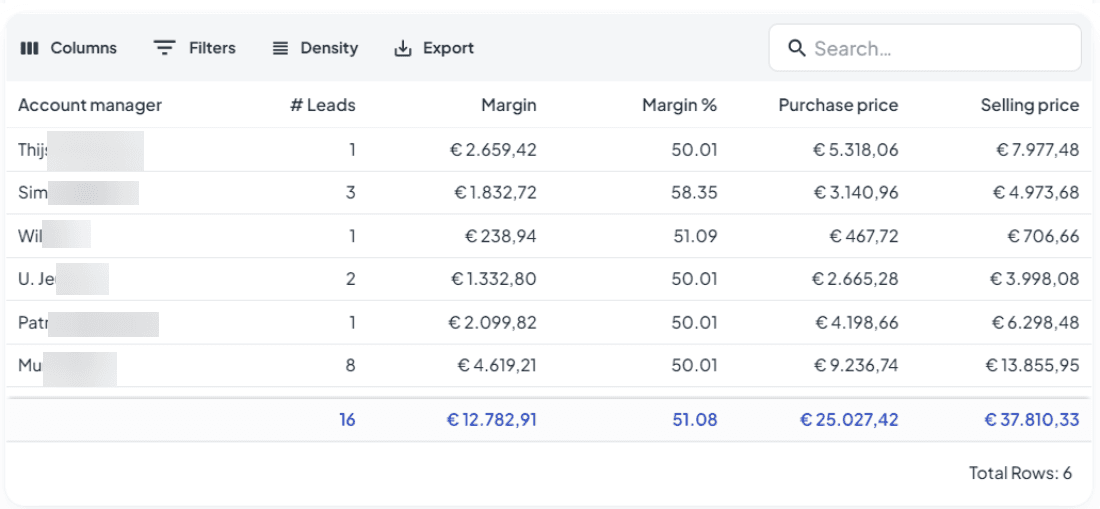Viewport: 1100px width, 509px height.
Task: Sort by Margin % column header
Action: [x=679, y=105]
